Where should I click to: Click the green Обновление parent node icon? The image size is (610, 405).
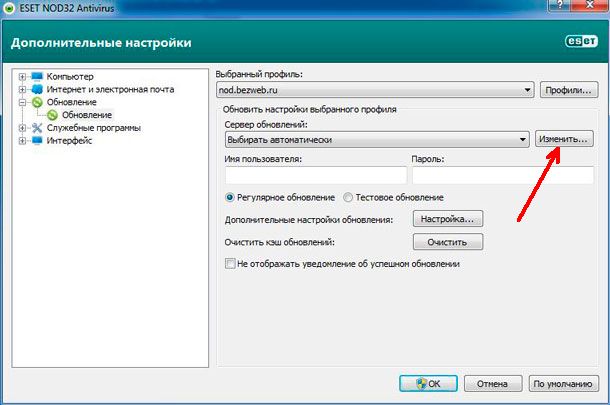(37, 102)
